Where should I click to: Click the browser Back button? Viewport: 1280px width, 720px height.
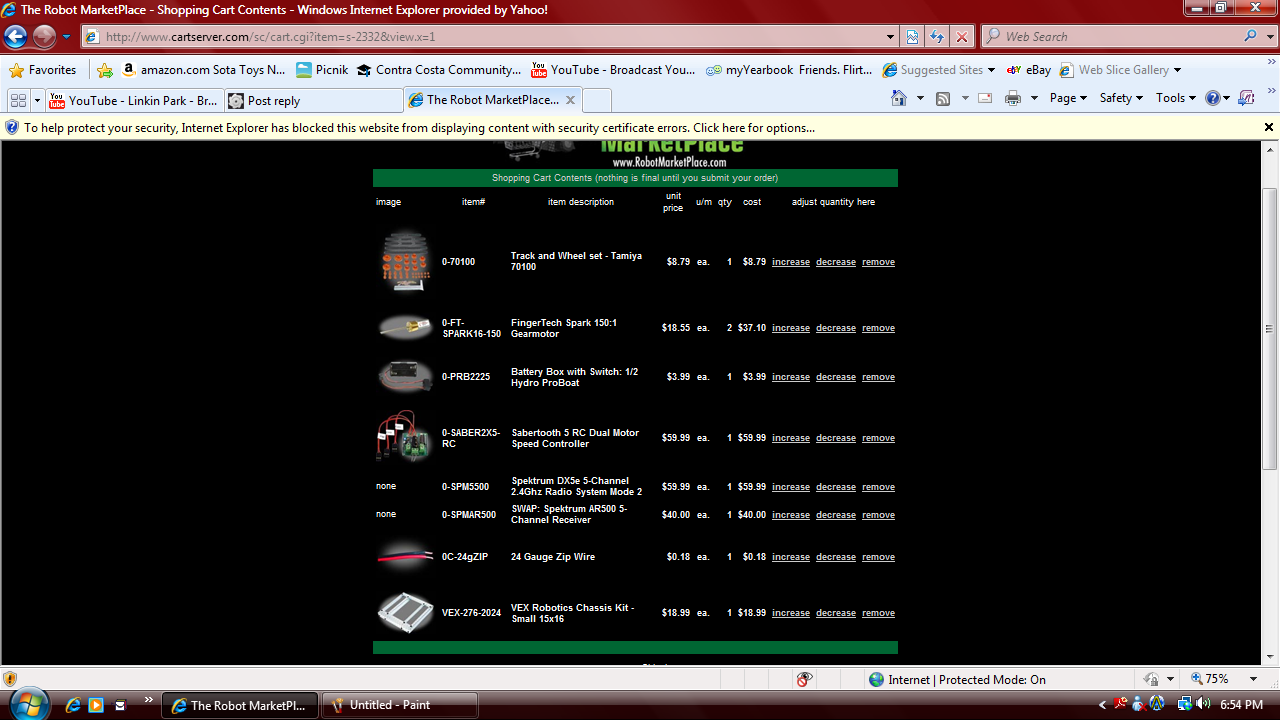15,37
